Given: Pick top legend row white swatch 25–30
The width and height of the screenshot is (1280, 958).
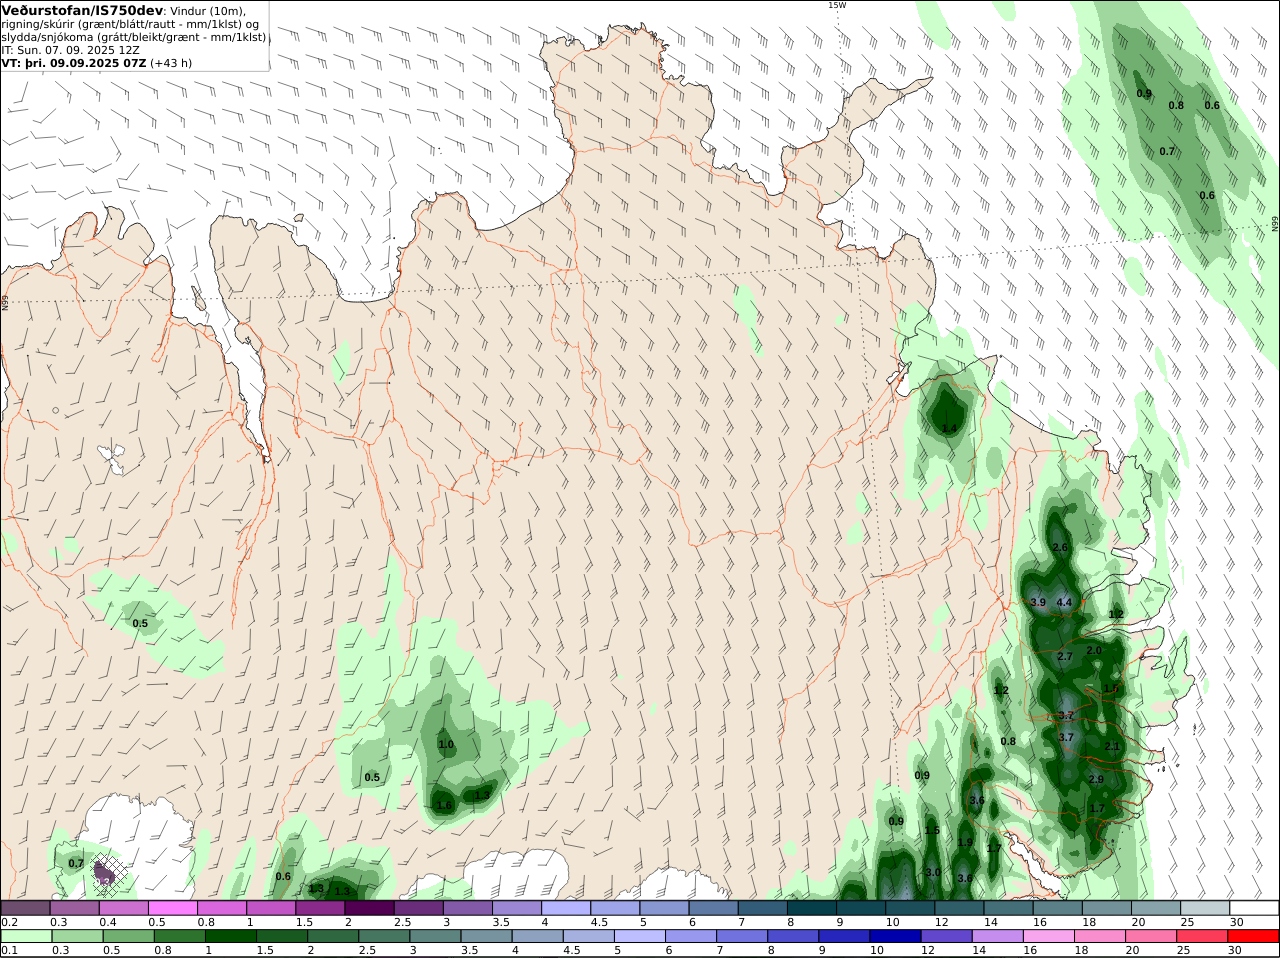Looking at the screenshot, I should [1204, 908].
